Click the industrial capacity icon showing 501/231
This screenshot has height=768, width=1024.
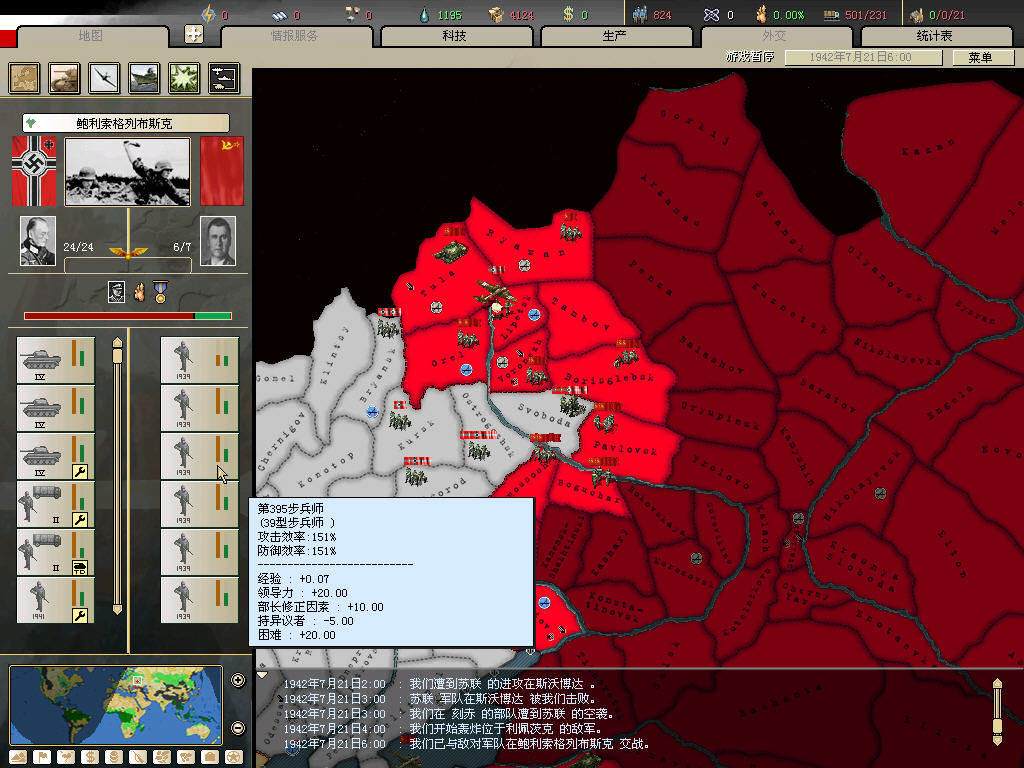tap(831, 14)
